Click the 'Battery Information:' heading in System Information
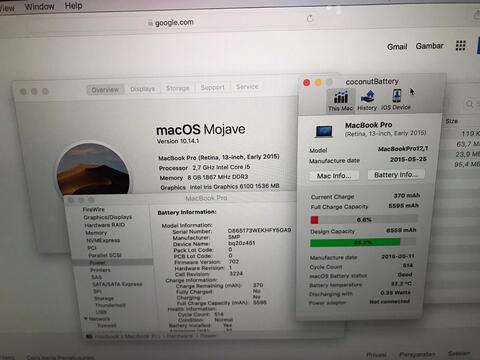Image resolution: width=480 pixels, height=360 pixels. tap(187, 212)
